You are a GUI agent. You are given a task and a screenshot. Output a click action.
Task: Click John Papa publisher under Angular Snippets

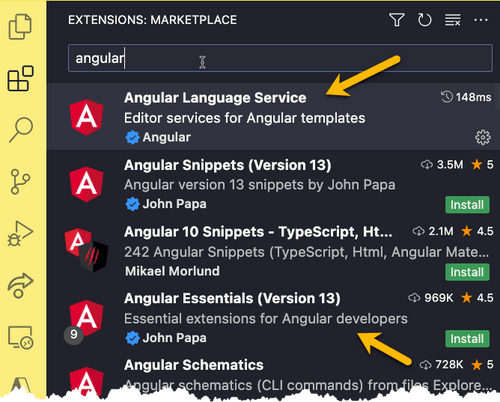tap(174, 204)
